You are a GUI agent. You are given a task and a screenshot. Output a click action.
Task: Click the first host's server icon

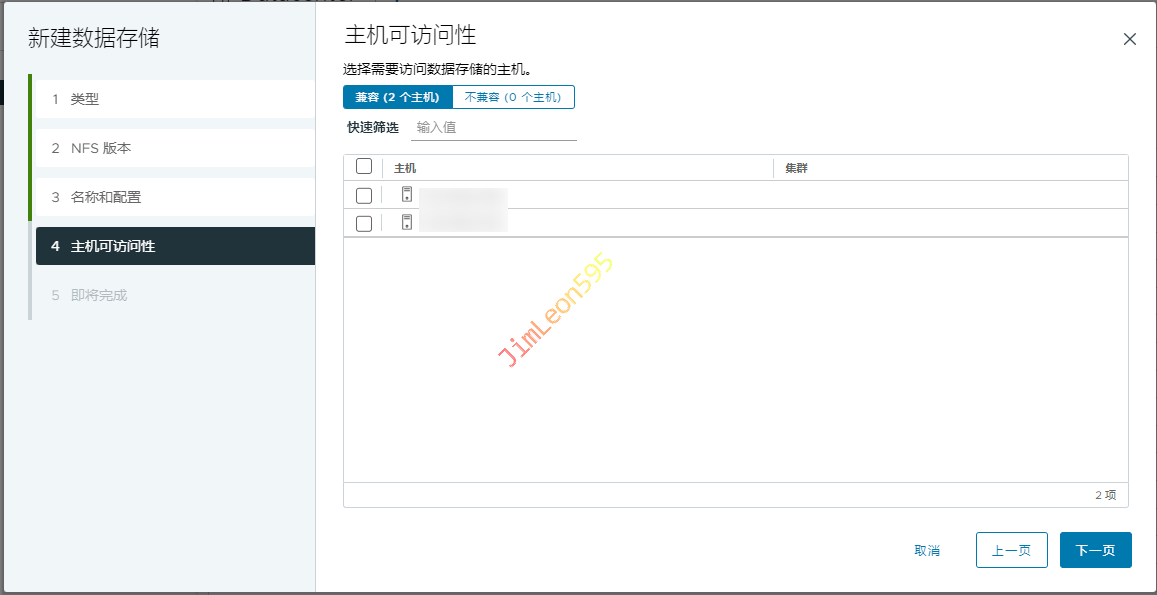tap(407, 195)
